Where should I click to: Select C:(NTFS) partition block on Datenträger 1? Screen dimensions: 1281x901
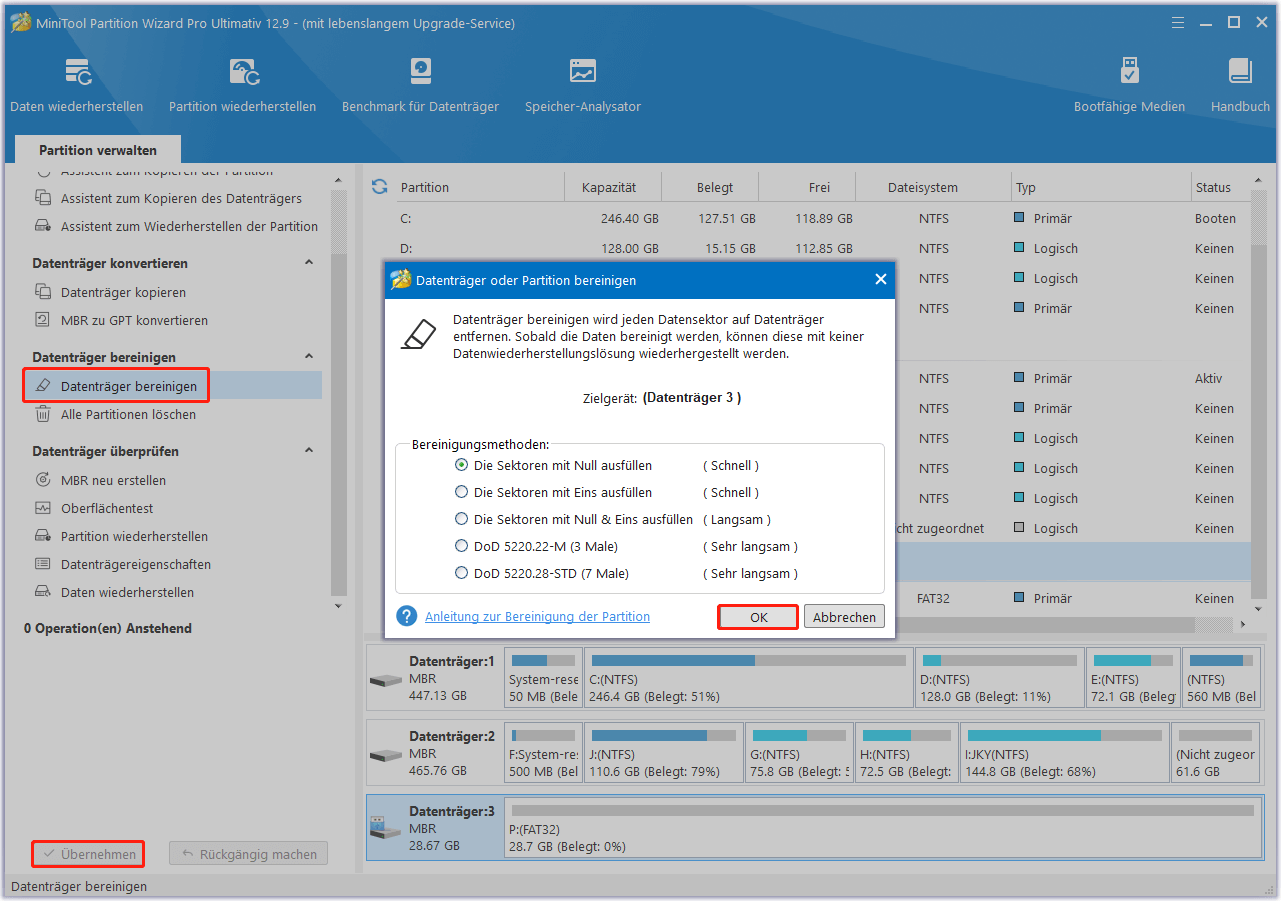[x=748, y=678]
